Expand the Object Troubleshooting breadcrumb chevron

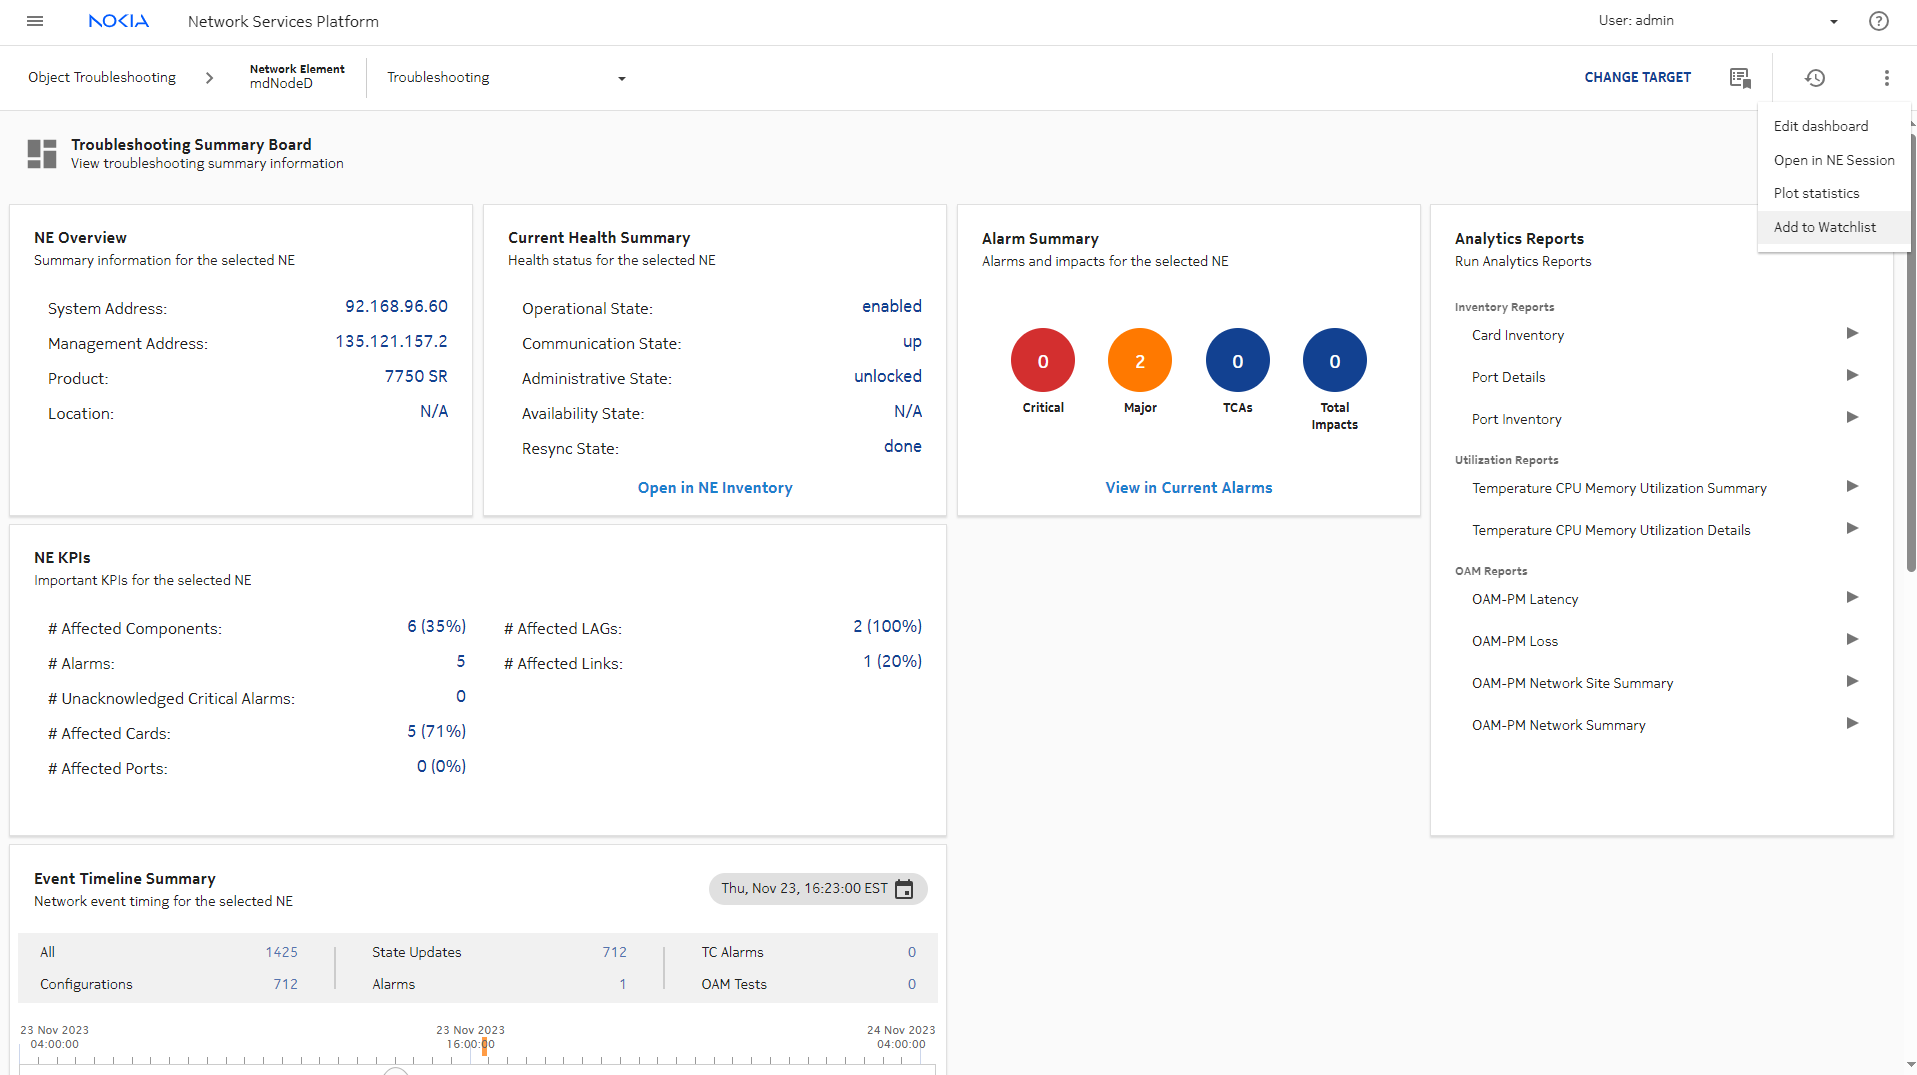(209, 78)
